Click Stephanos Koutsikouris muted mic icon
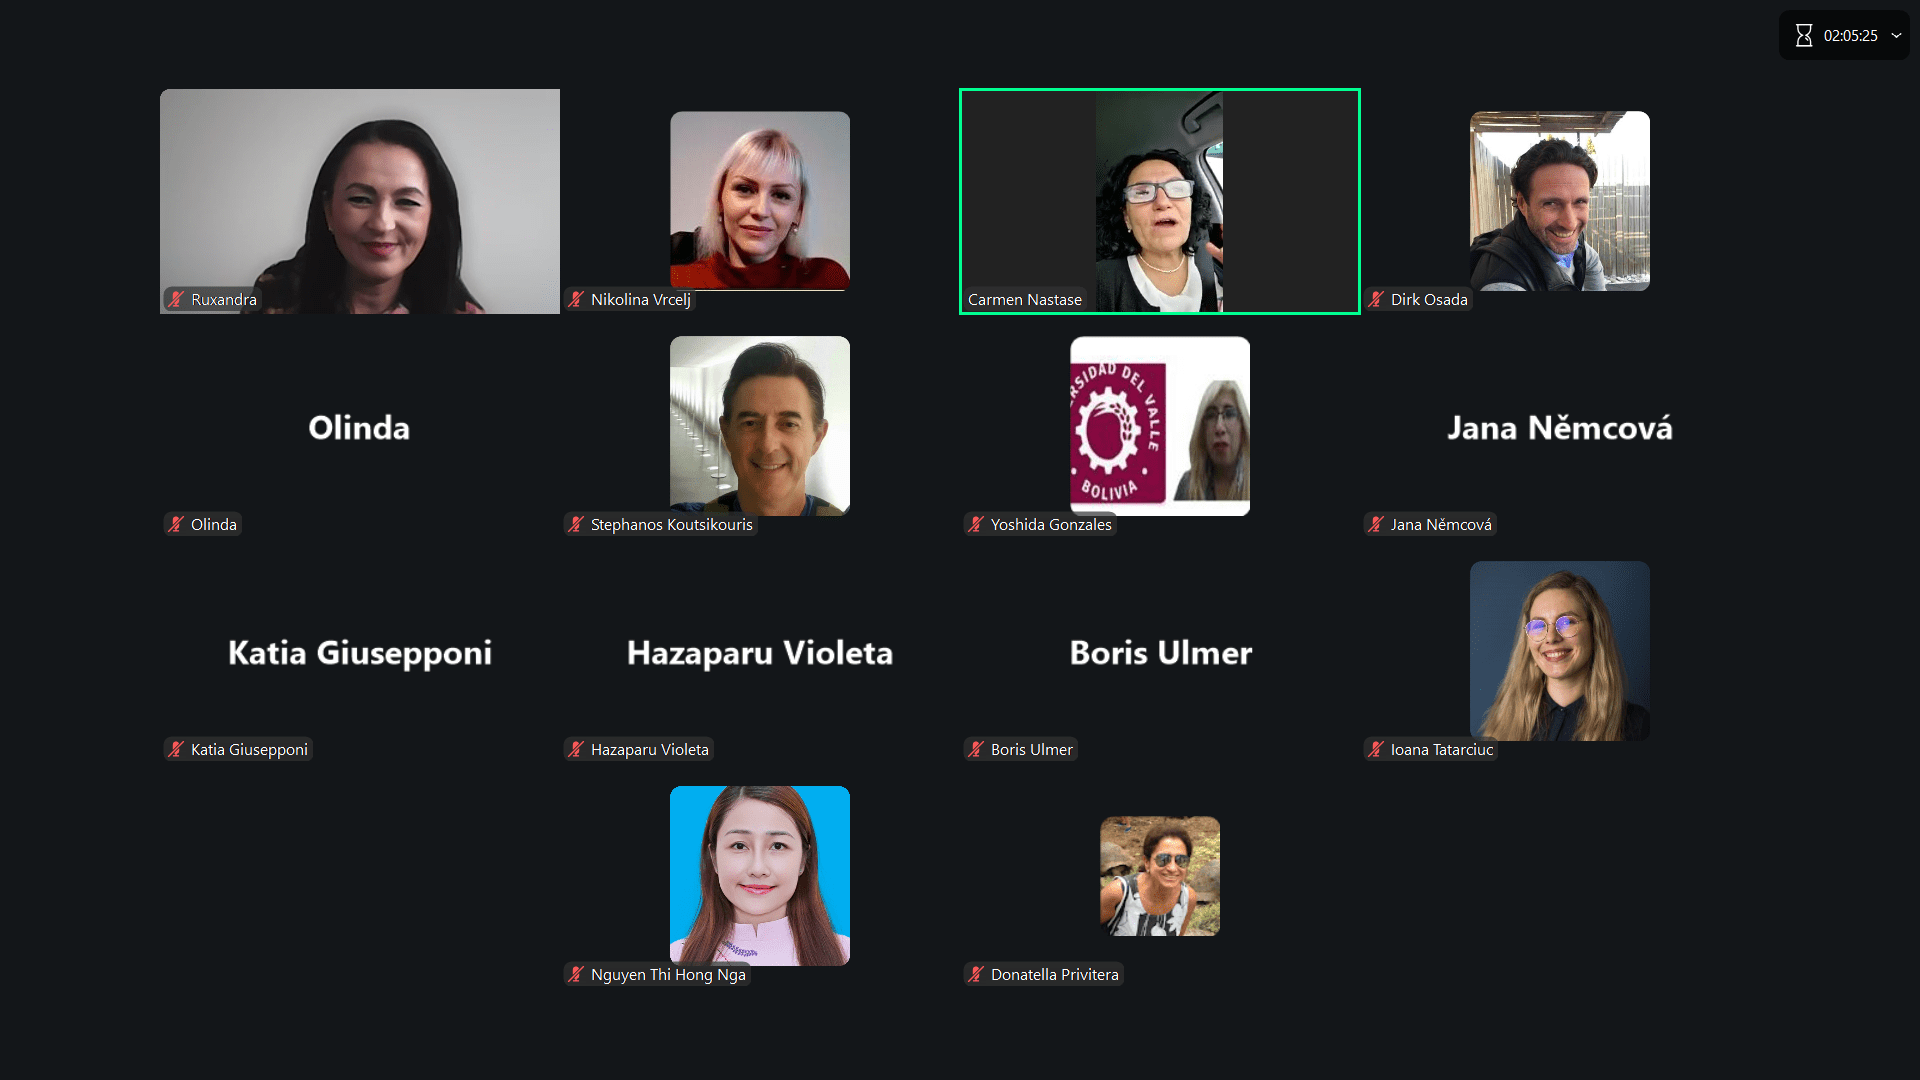The image size is (1920, 1080). (576, 524)
